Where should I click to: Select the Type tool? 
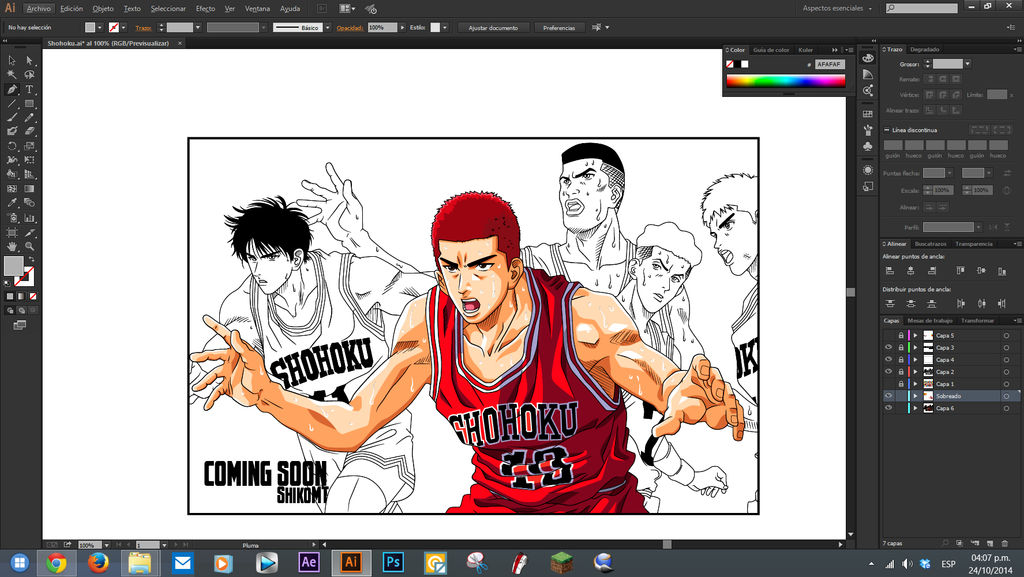29,90
